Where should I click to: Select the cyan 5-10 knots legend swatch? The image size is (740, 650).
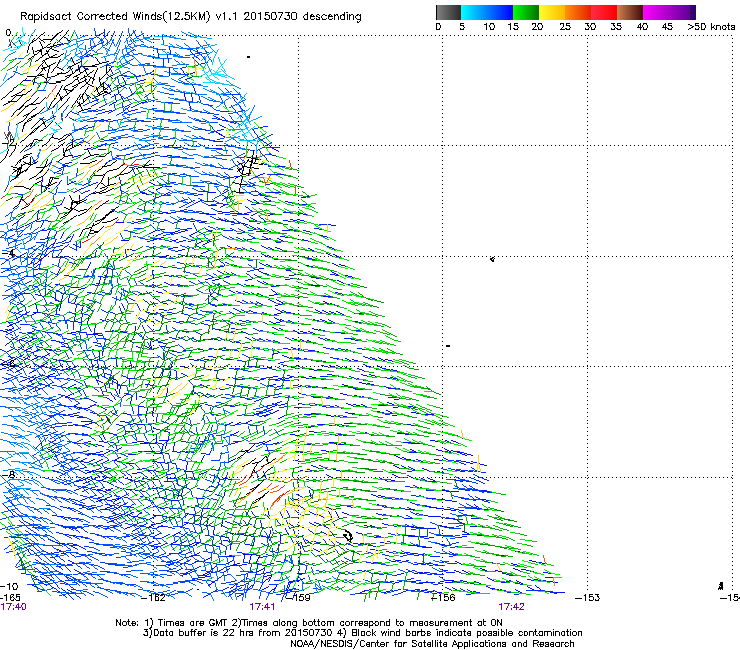(474, 12)
